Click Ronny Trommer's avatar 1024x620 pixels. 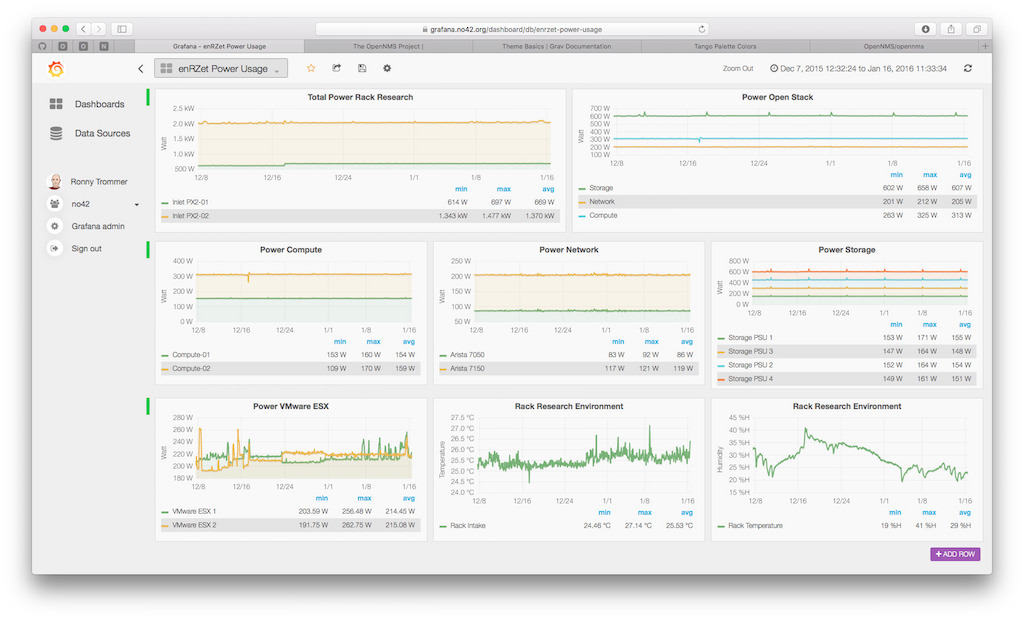[56, 182]
